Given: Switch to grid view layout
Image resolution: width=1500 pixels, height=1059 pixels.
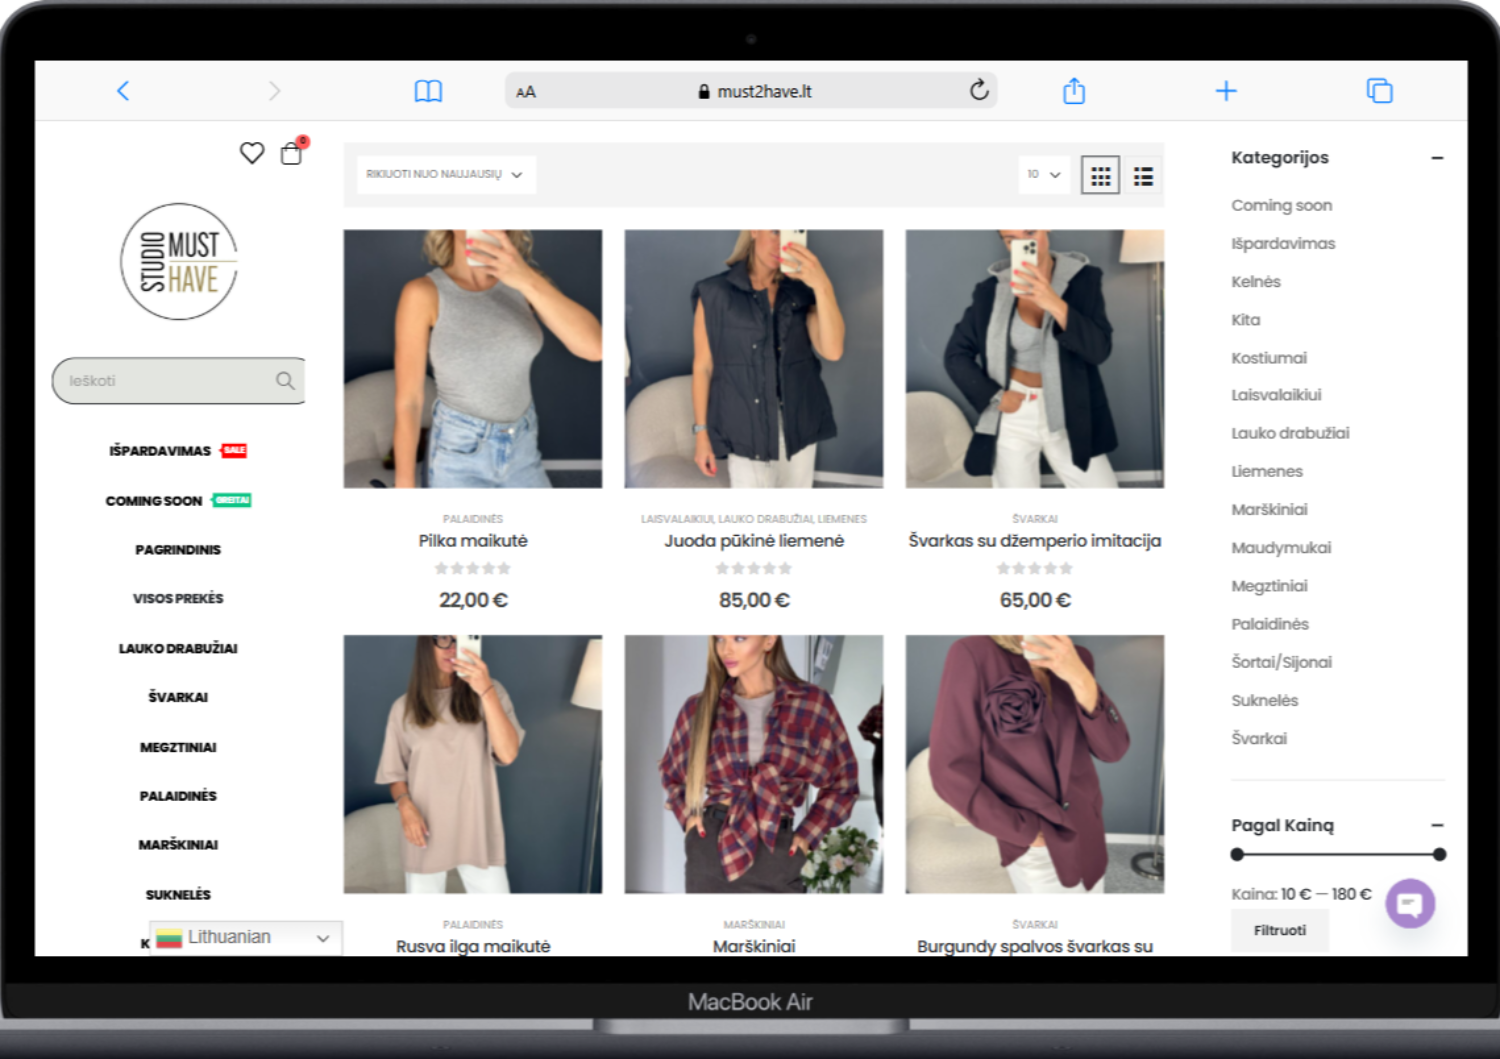Looking at the screenshot, I should pos(1100,176).
